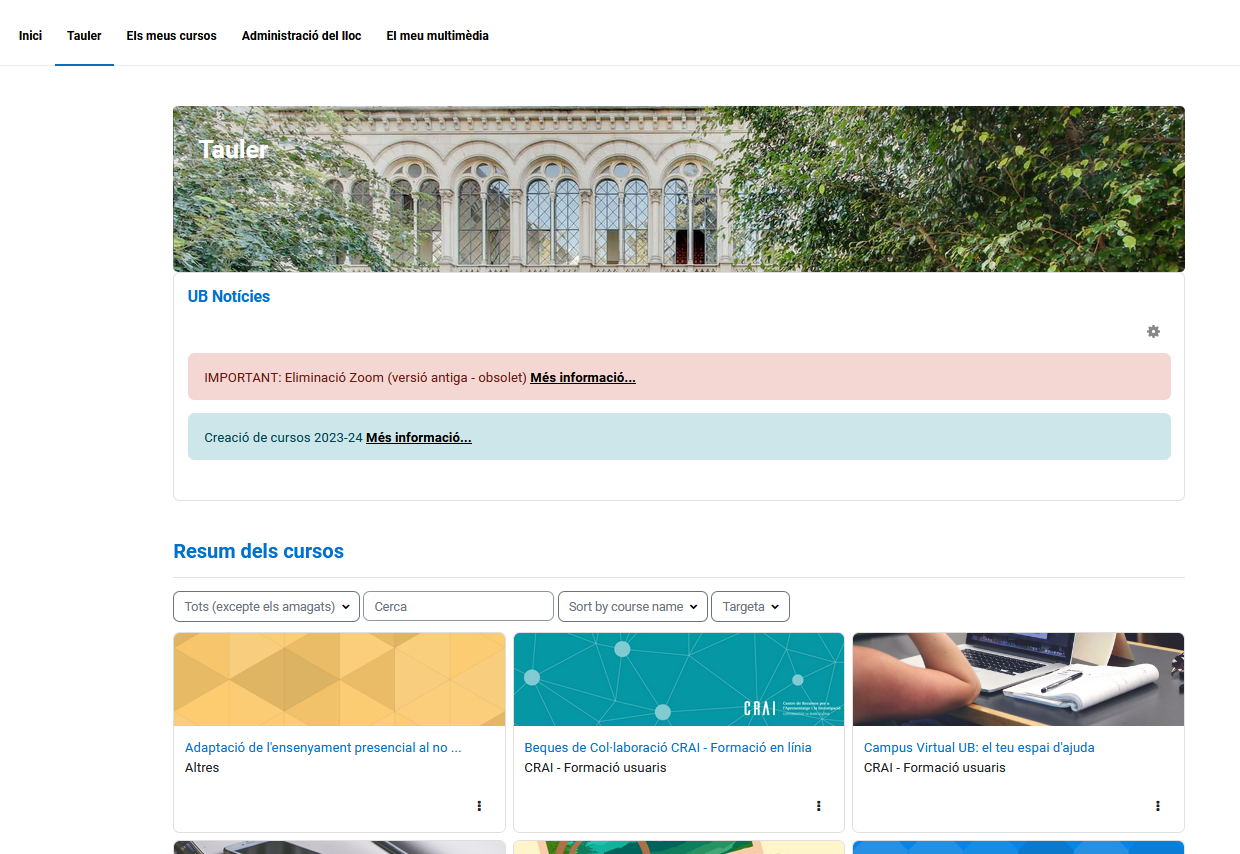The height and width of the screenshot is (854, 1240).
Task: Open three-dot menu for Campus Virtual UB course
Action: pyautogui.click(x=1157, y=805)
